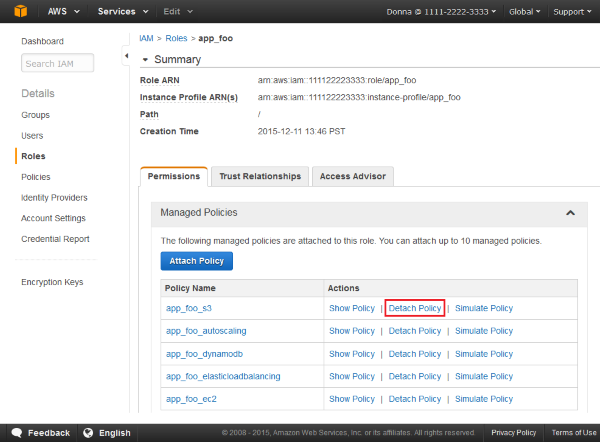Open the app_foo_ec2 policy link
This screenshot has height=442, width=600.
pyautogui.click(x=191, y=399)
